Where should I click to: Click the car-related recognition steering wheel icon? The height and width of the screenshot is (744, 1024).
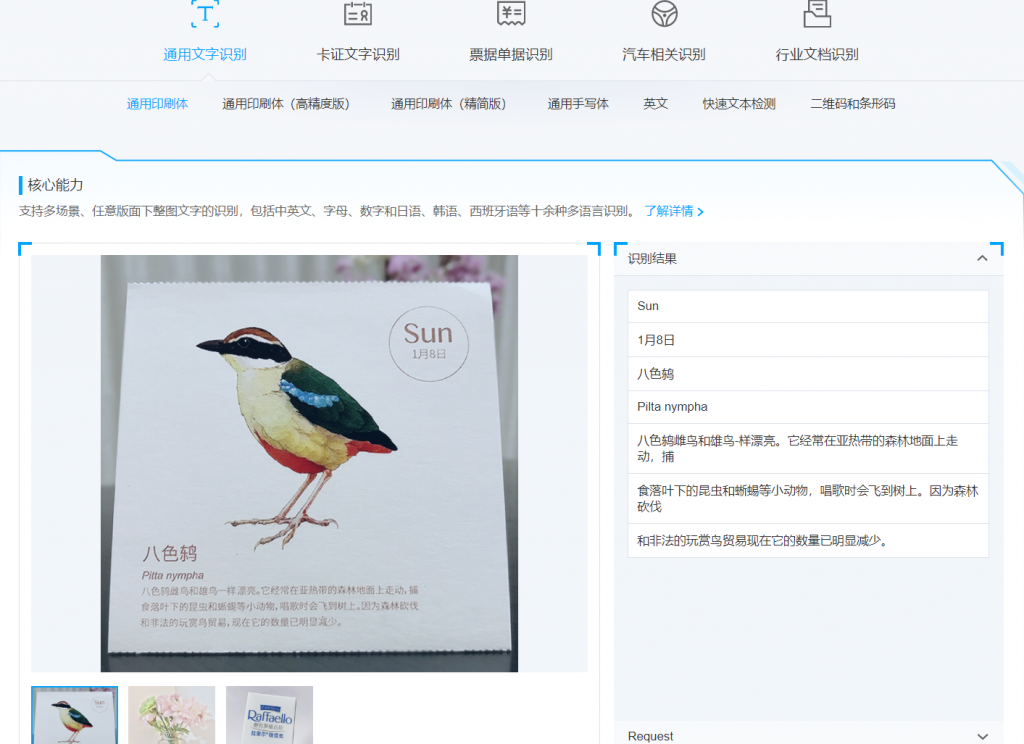click(x=664, y=13)
